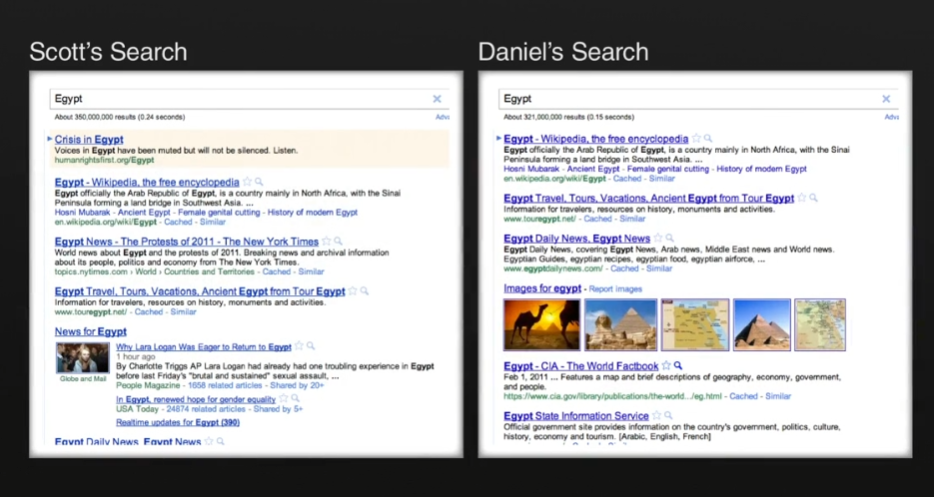Open the Sphinx and pyramid image thumbnail

coord(613,324)
